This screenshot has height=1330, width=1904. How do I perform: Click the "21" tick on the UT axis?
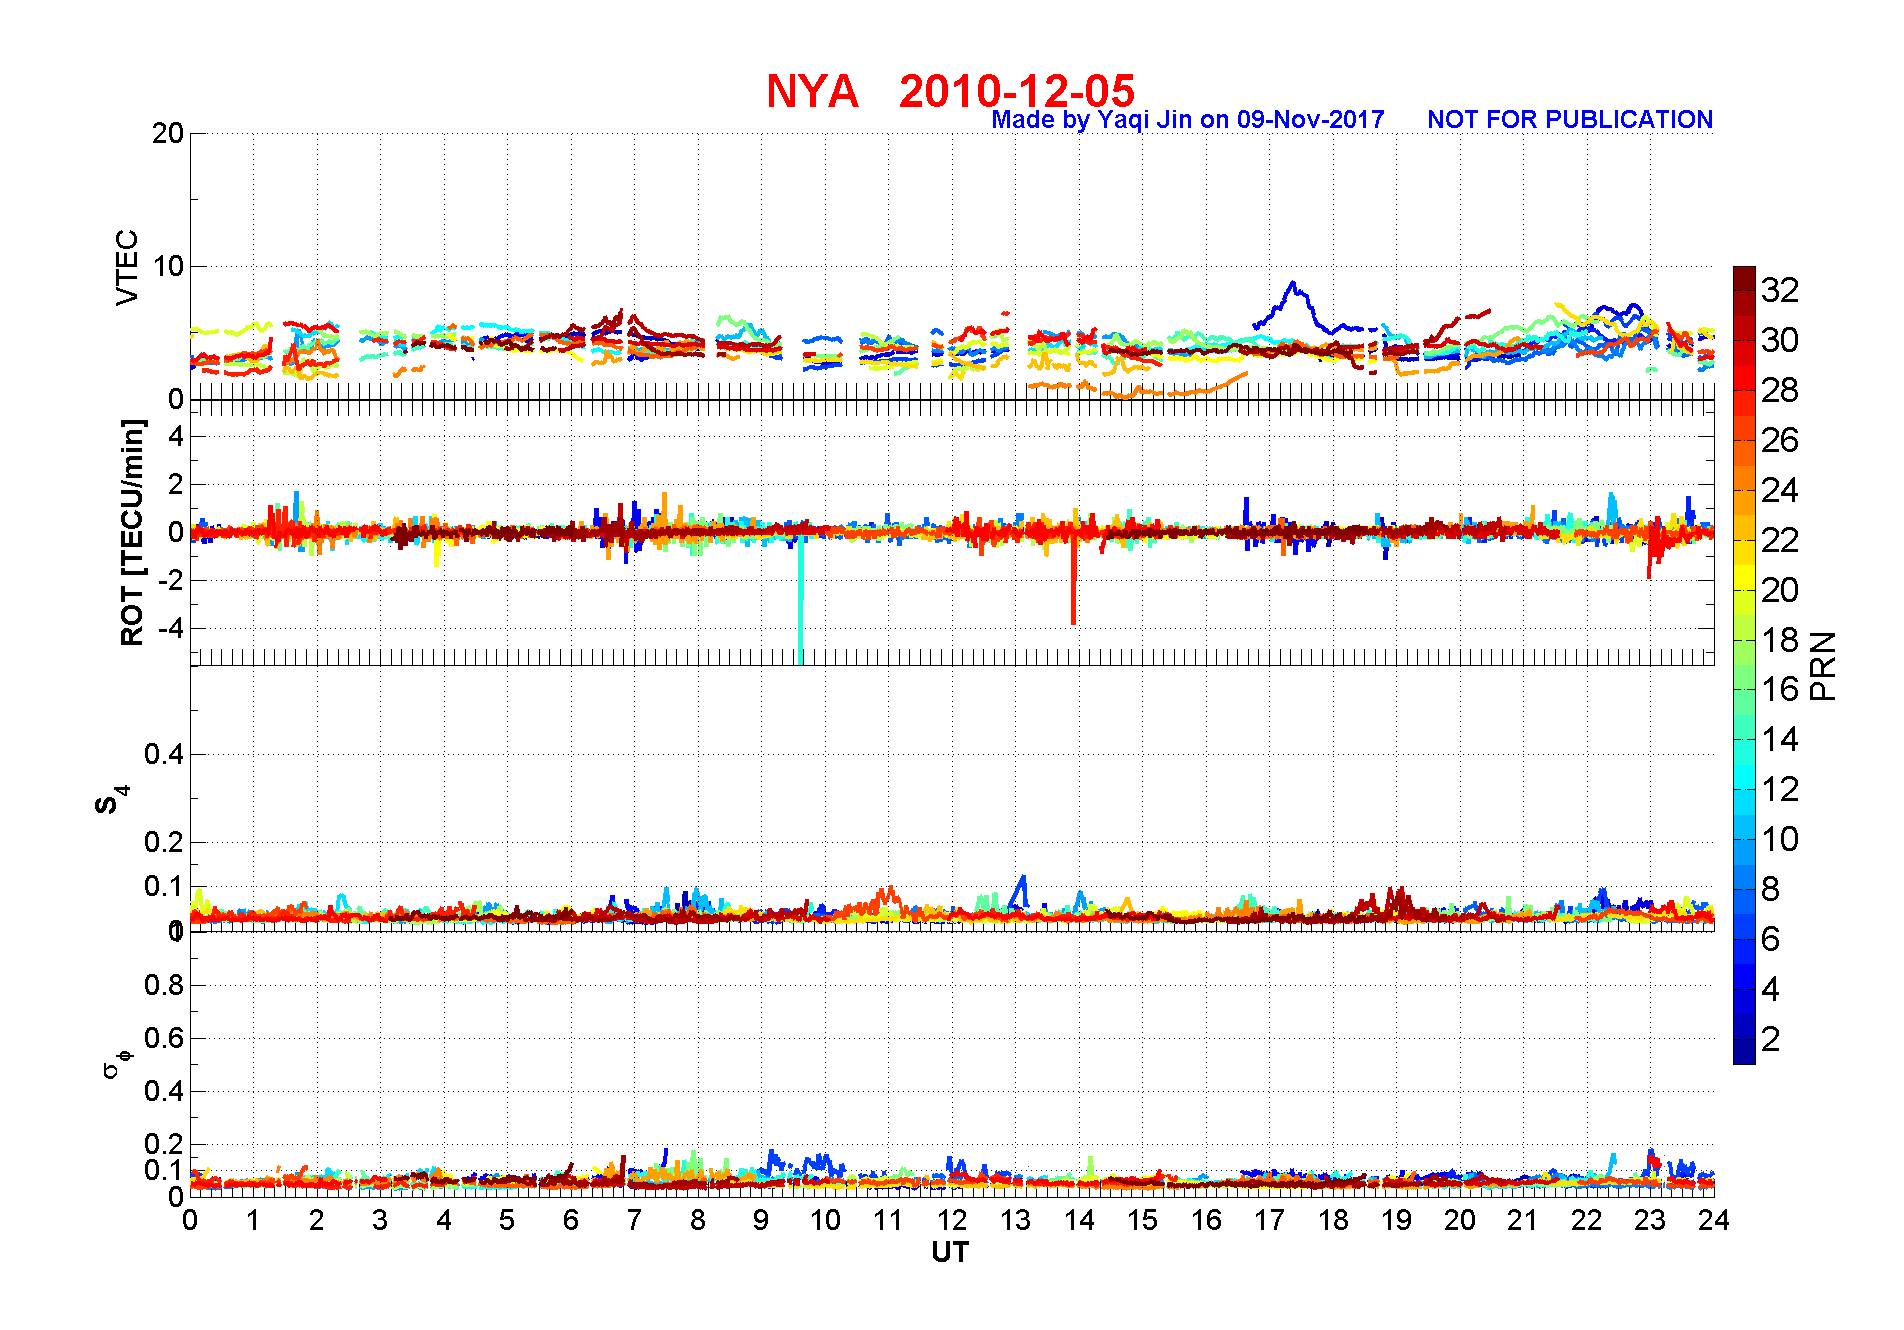point(1523,1220)
